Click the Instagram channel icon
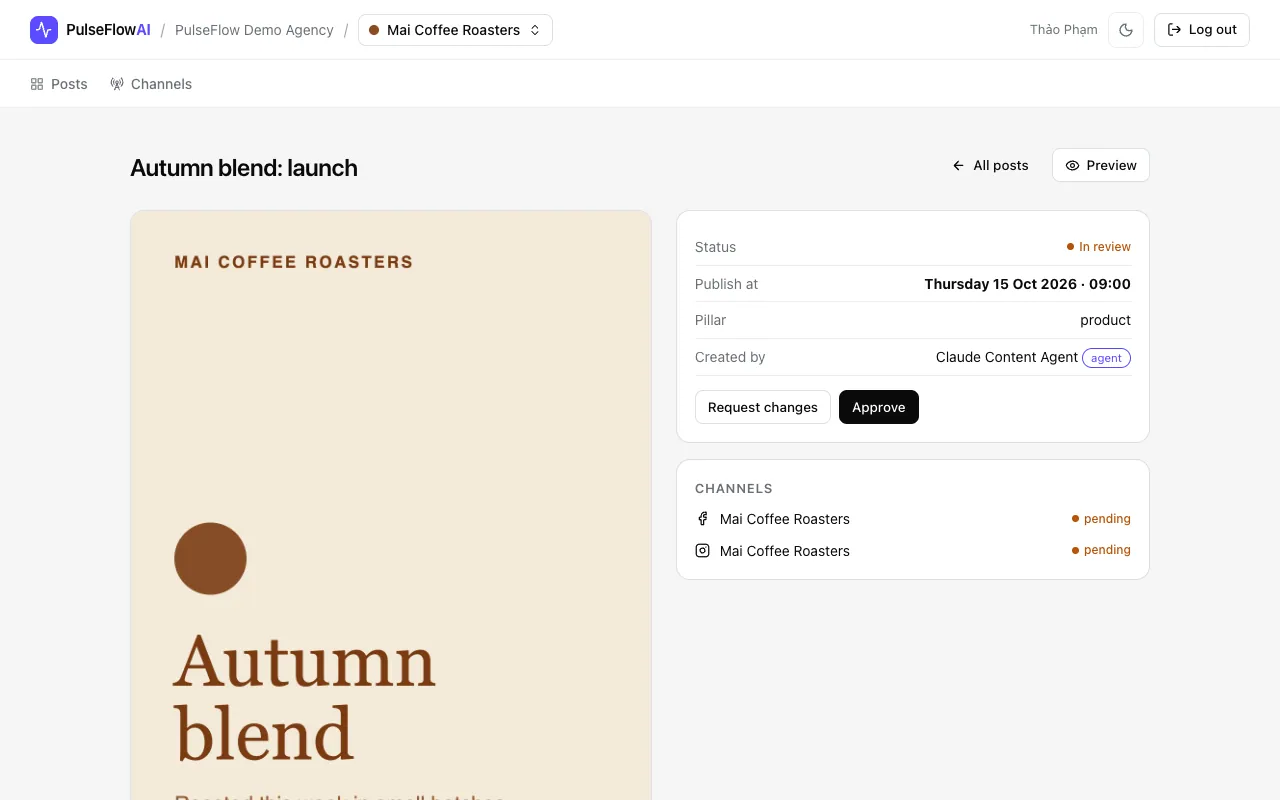Screen dimensions: 1280x800 tap(702, 550)
